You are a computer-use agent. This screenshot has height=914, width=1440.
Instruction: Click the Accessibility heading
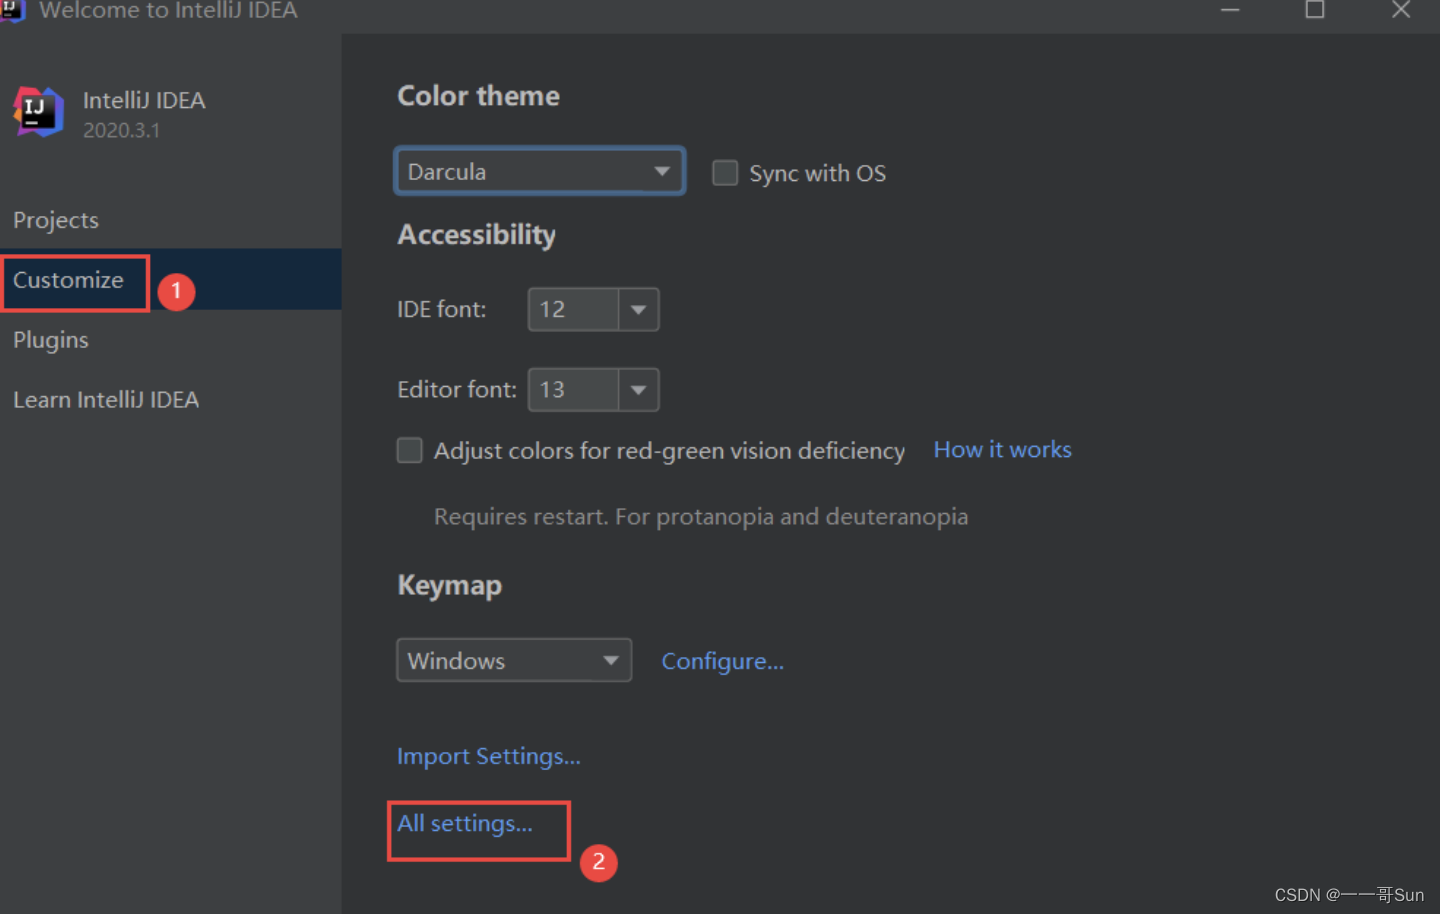pyautogui.click(x=476, y=235)
